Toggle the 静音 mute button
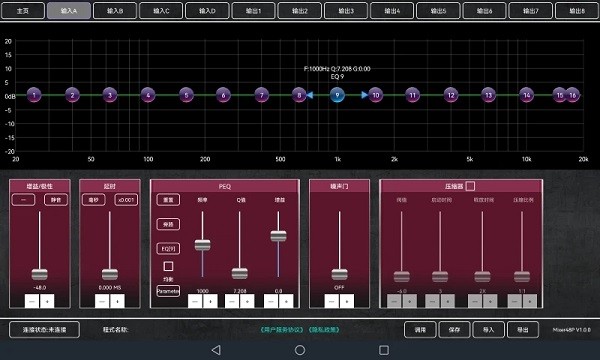 (x=56, y=200)
